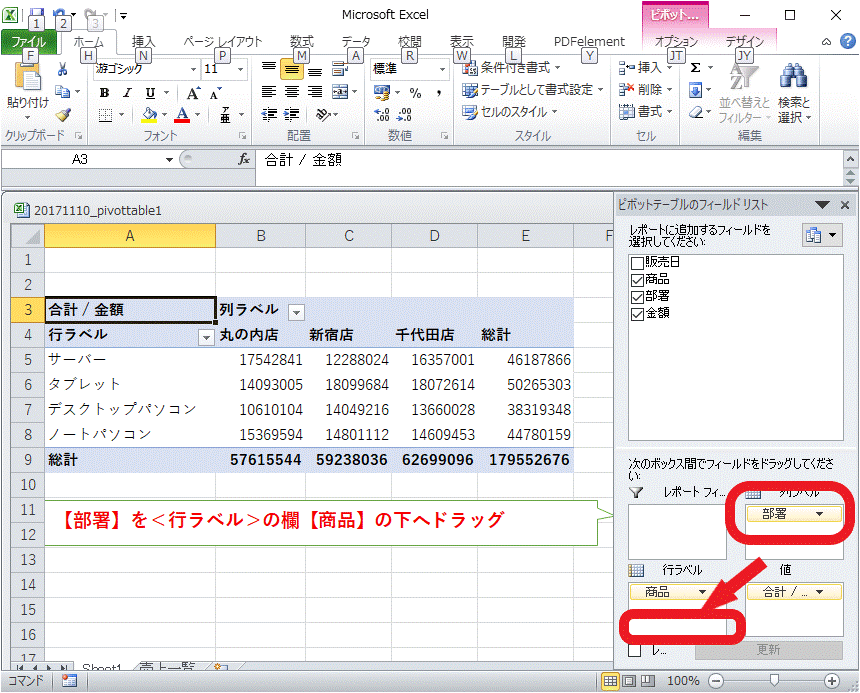Check the 販売日 field checkbox

pyautogui.click(x=637, y=262)
